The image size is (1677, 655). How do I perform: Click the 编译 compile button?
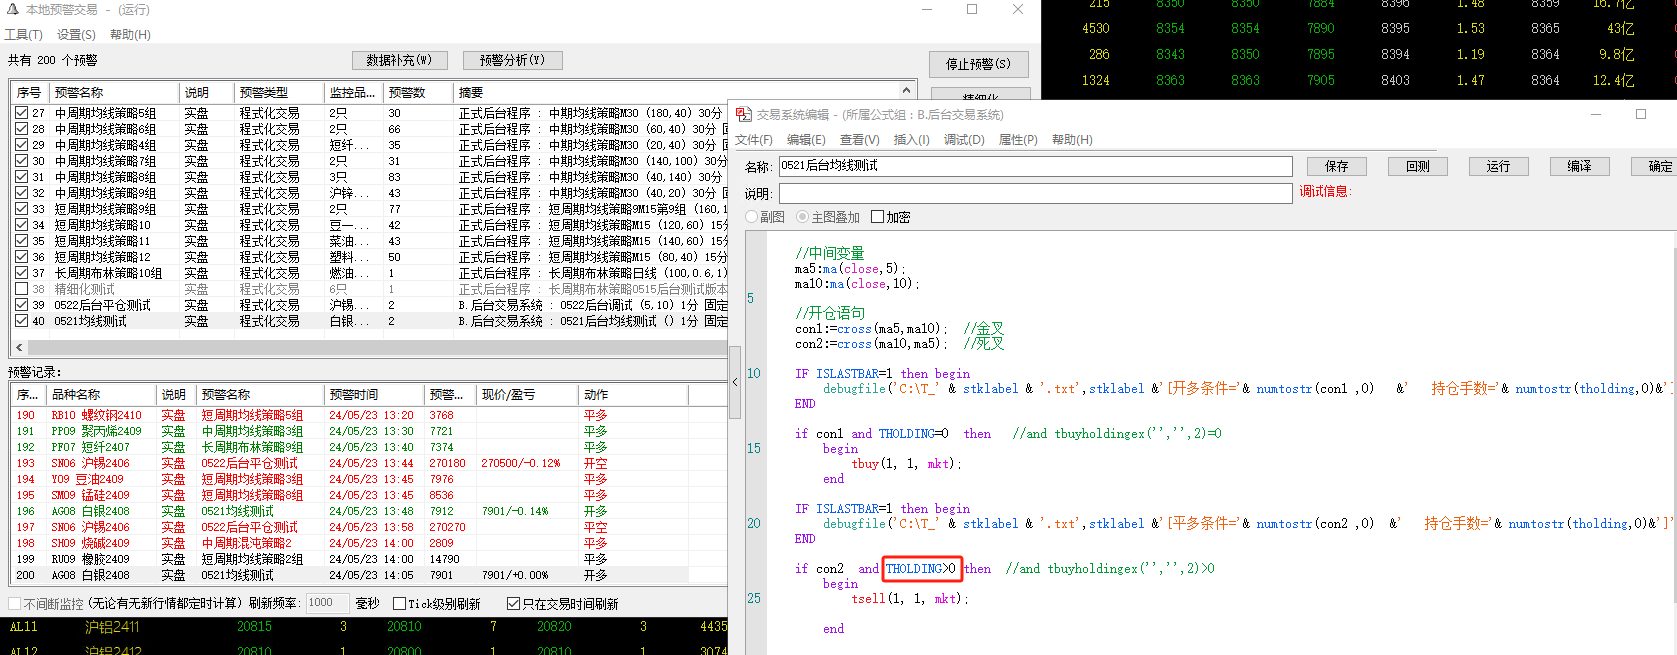point(1579,166)
